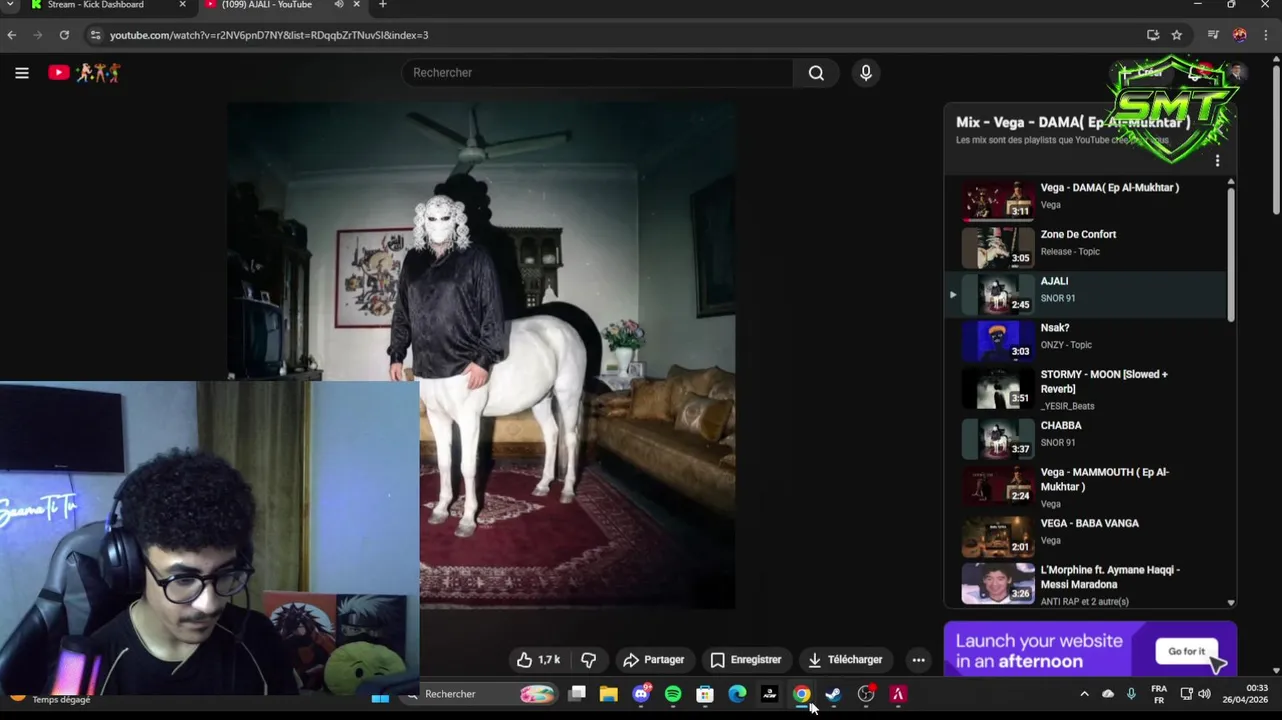Open the browser media control icon
Image resolution: width=1282 pixels, height=720 pixels.
[x=1213, y=35]
